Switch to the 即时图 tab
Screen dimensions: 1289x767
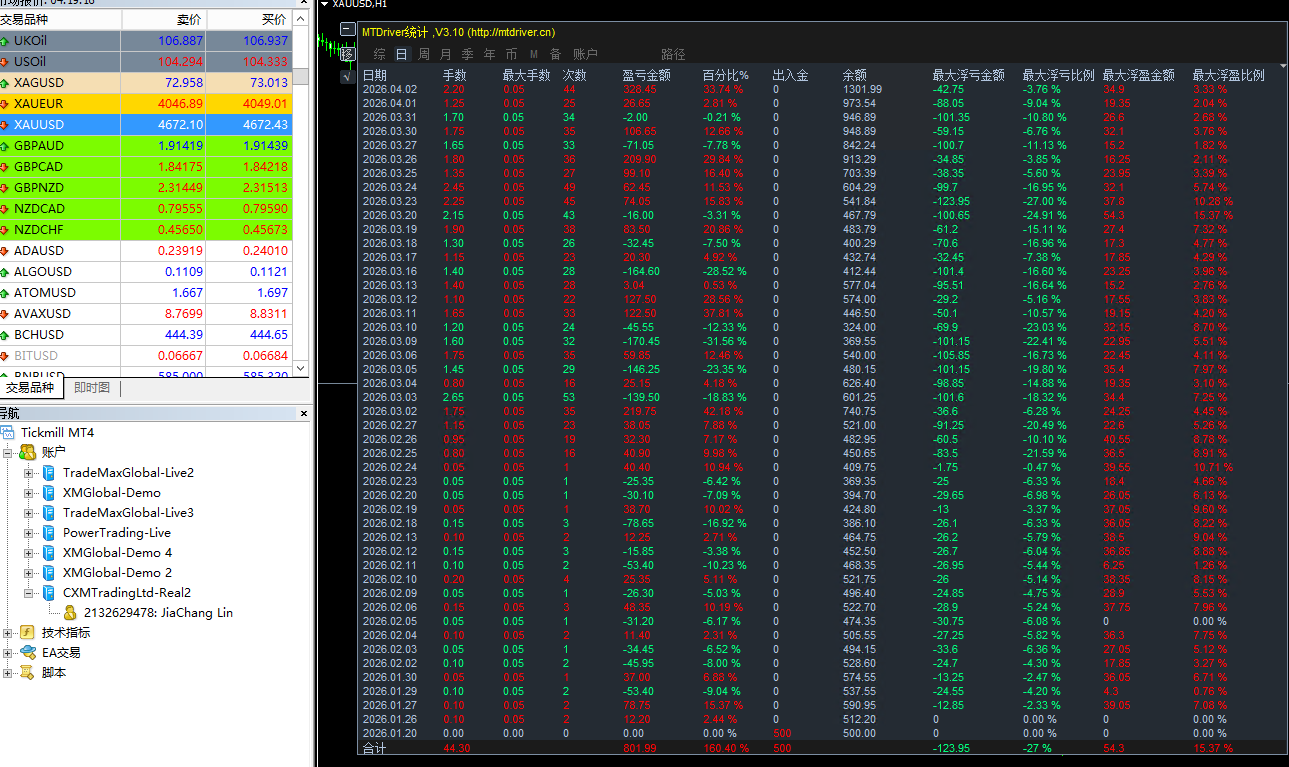click(92, 388)
